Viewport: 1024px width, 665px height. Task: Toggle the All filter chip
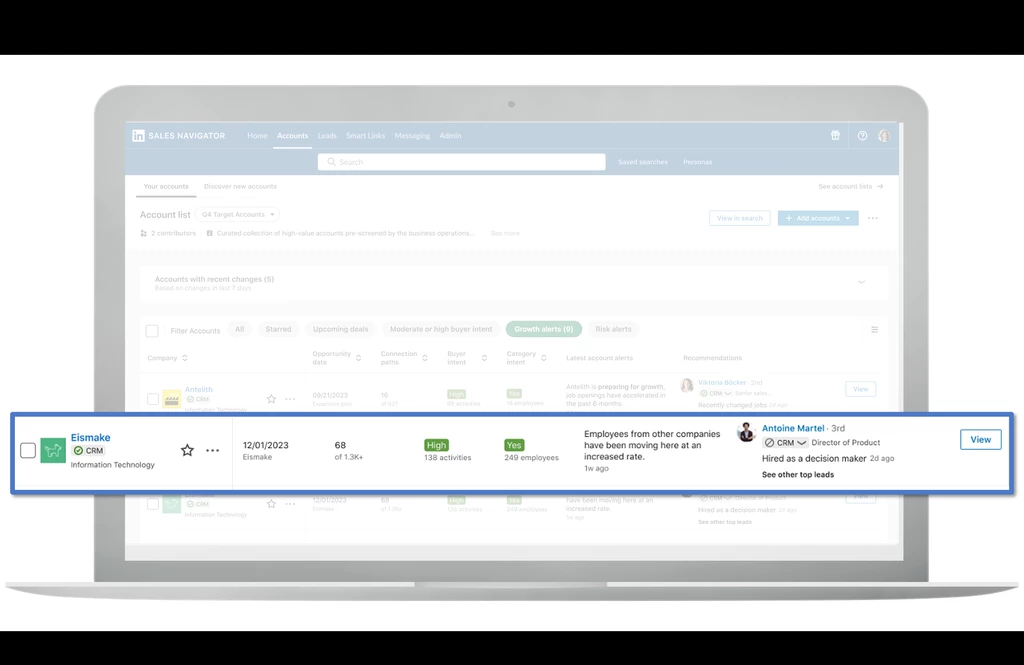pyautogui.click(x=240, y=329)
